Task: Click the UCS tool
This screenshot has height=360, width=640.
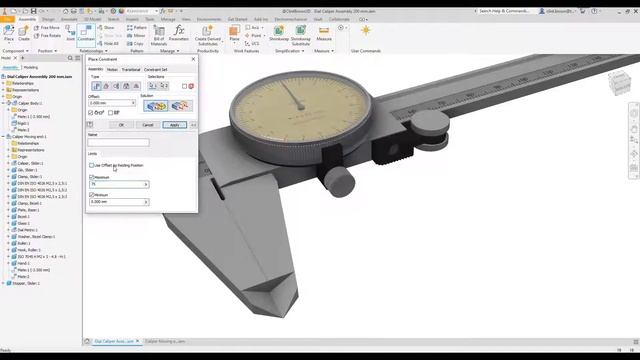Action: click(x=252, y=44)
